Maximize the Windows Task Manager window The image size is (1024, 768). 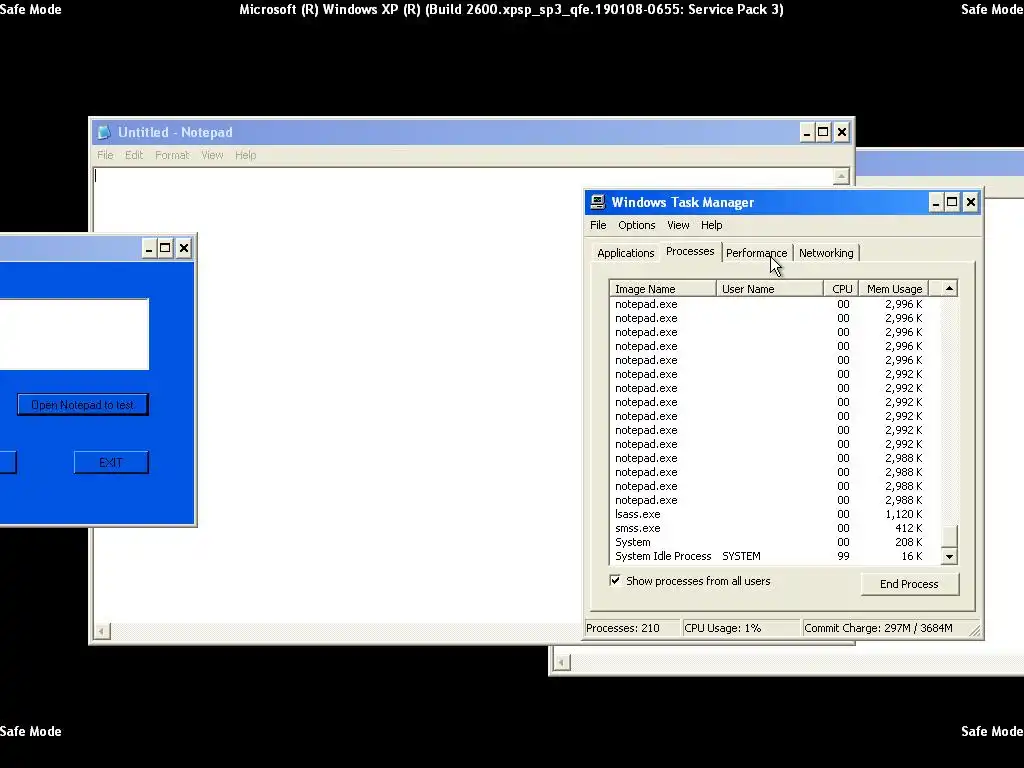point(952,202)
